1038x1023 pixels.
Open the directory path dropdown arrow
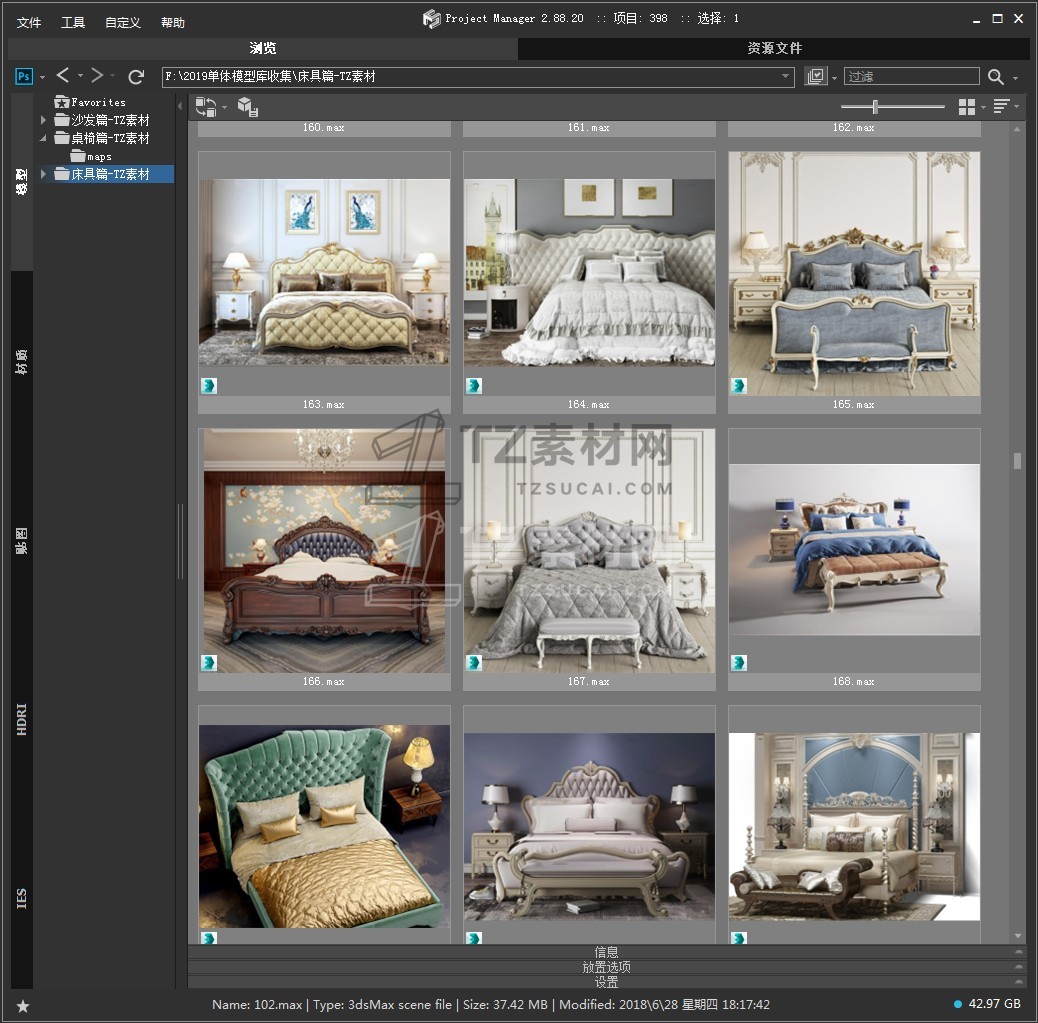click(x=786, y=77)
